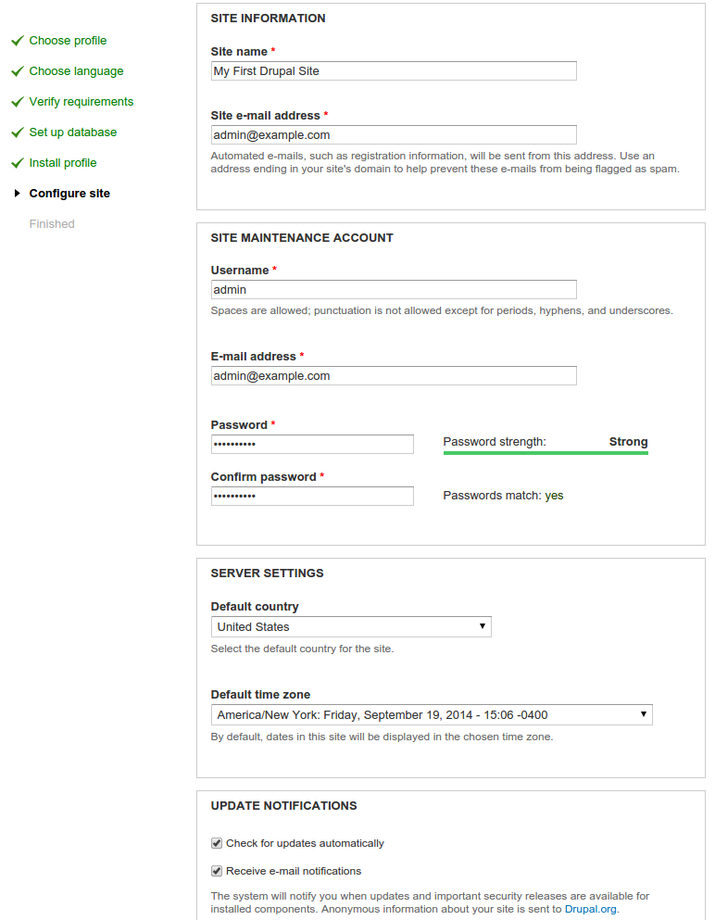Click the Choose profile checkmark icon
715x920 pixels.
point(17,41)
